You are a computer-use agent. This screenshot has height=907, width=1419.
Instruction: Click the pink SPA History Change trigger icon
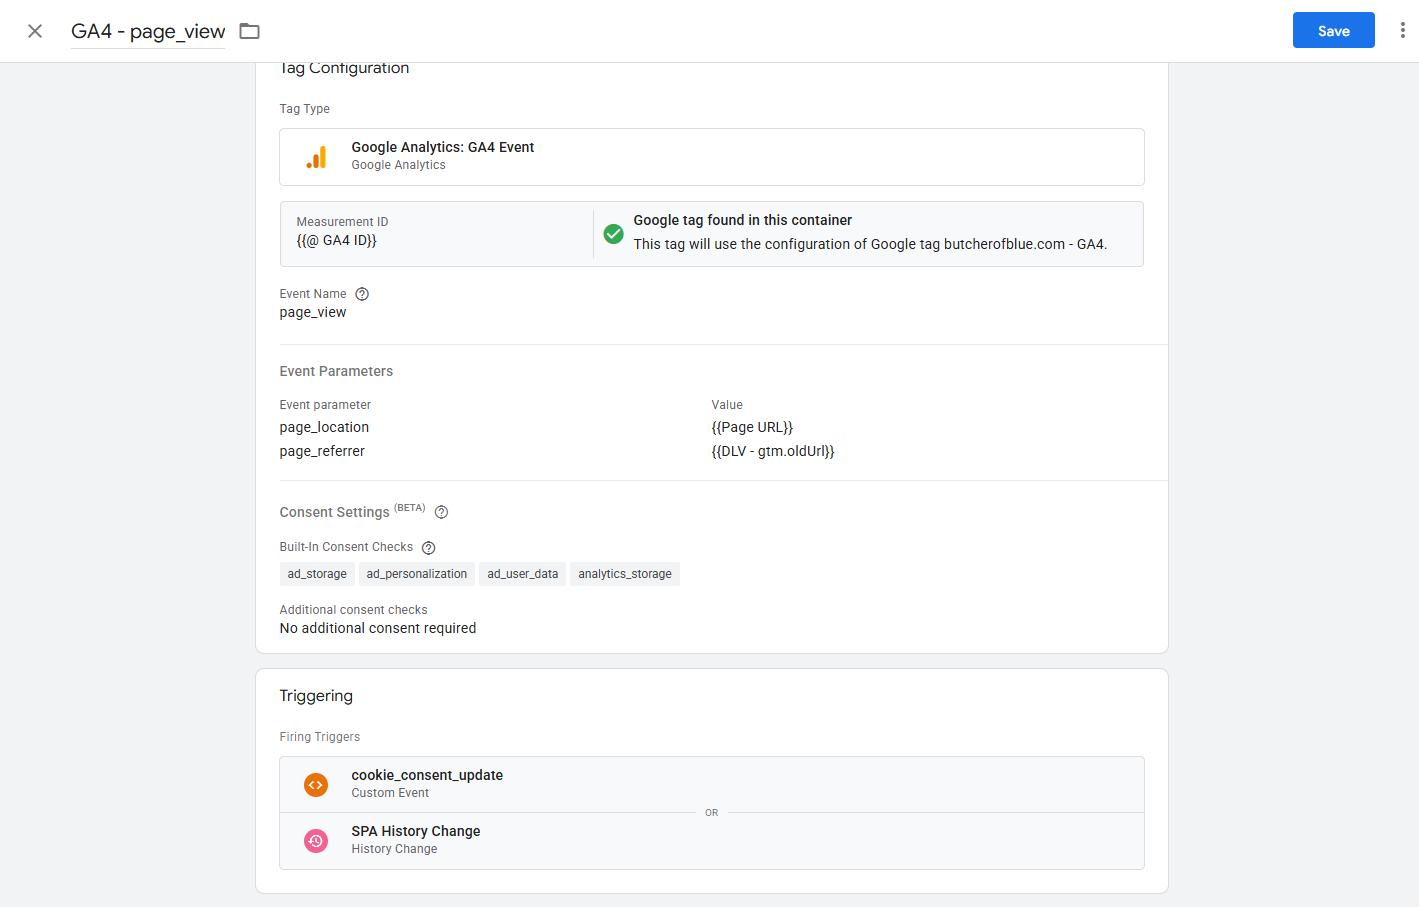316,841
